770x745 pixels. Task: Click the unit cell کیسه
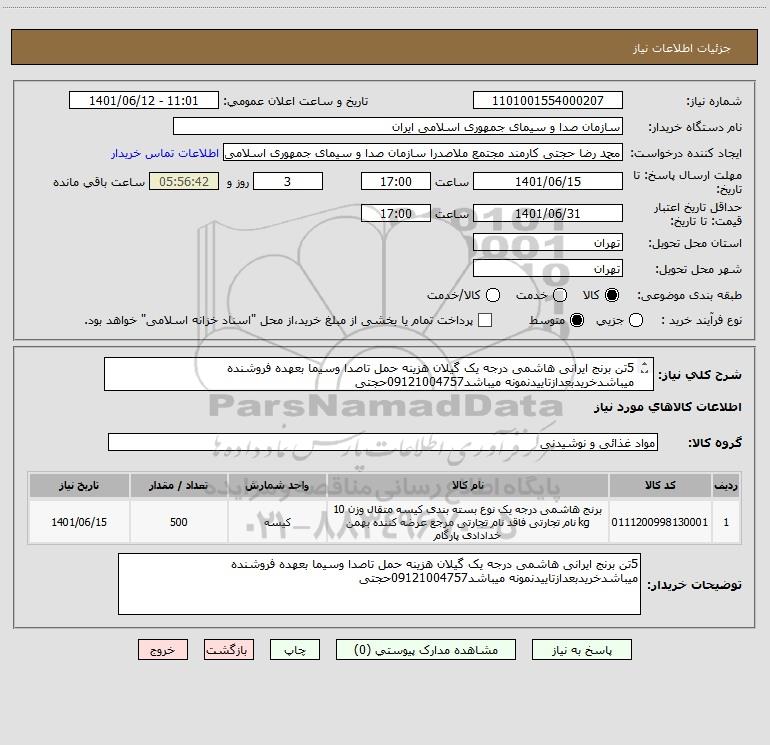(277, 522)
